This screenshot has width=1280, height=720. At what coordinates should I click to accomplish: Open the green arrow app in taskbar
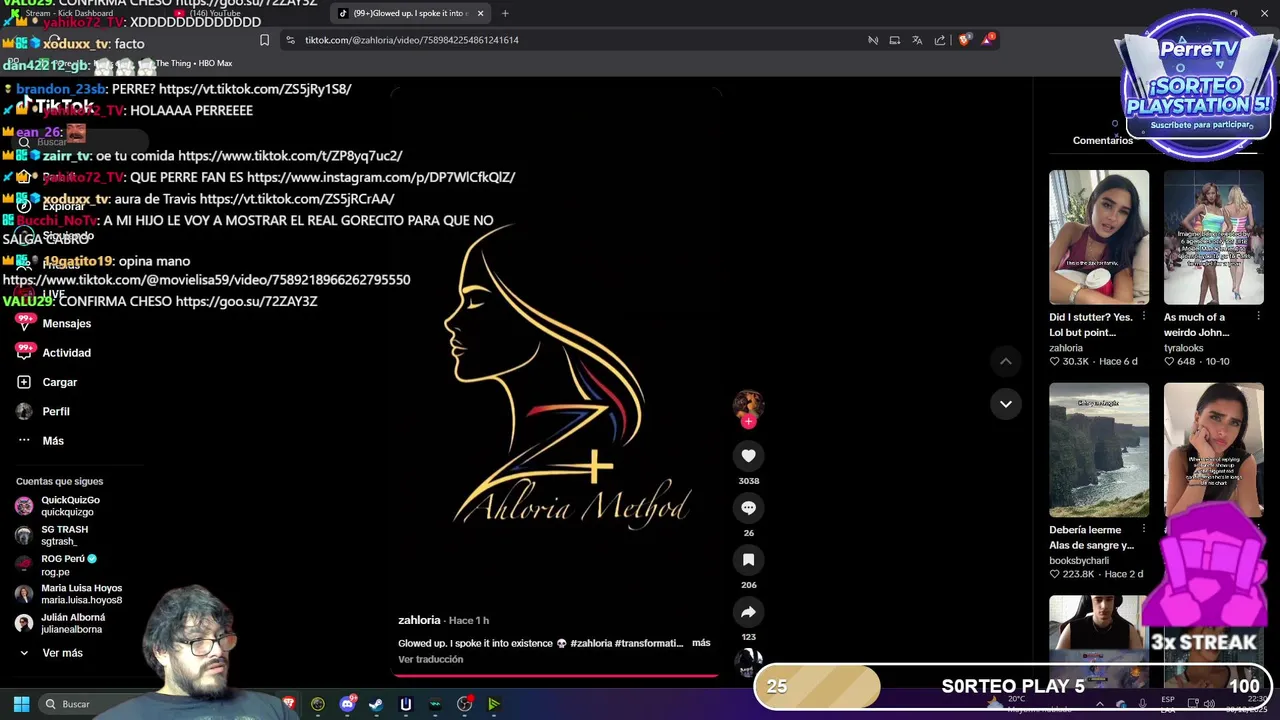coord(494,704)
